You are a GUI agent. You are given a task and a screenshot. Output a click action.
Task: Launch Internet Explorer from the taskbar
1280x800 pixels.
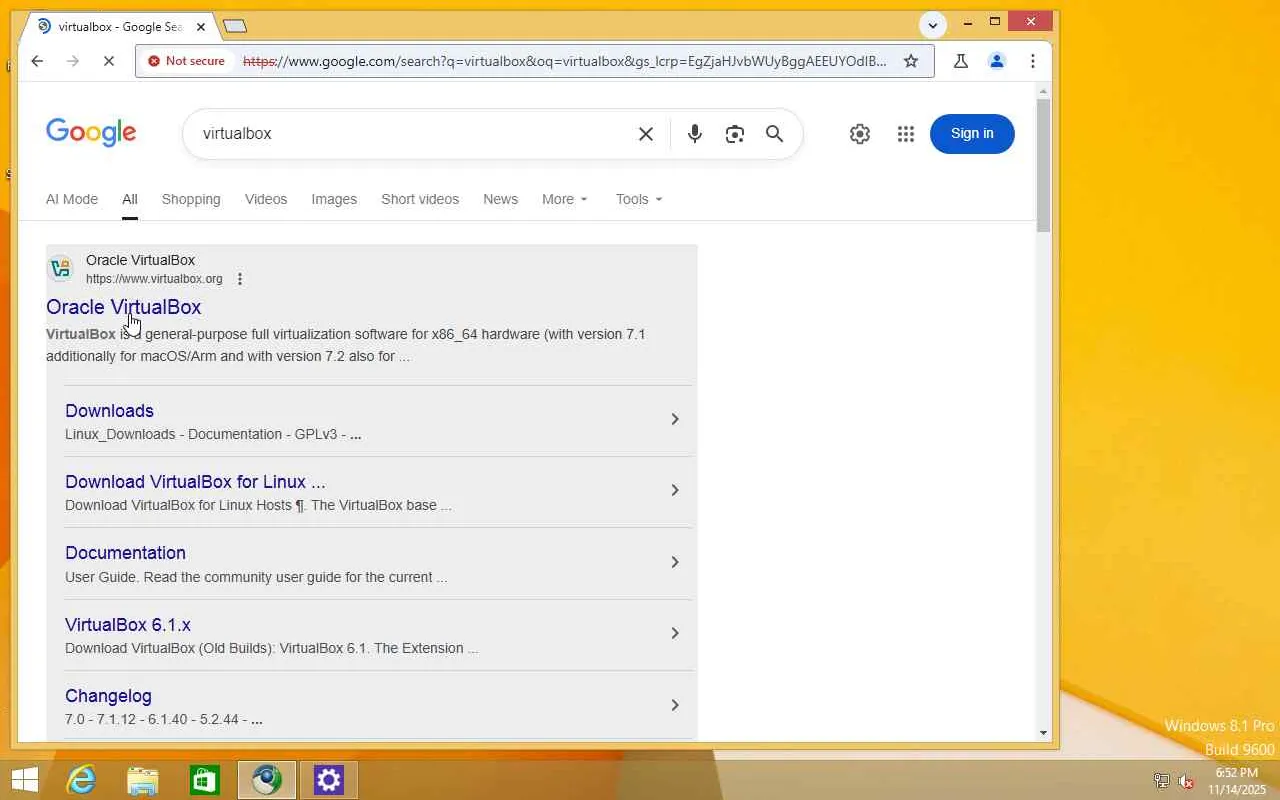click(x=81, y=780)
